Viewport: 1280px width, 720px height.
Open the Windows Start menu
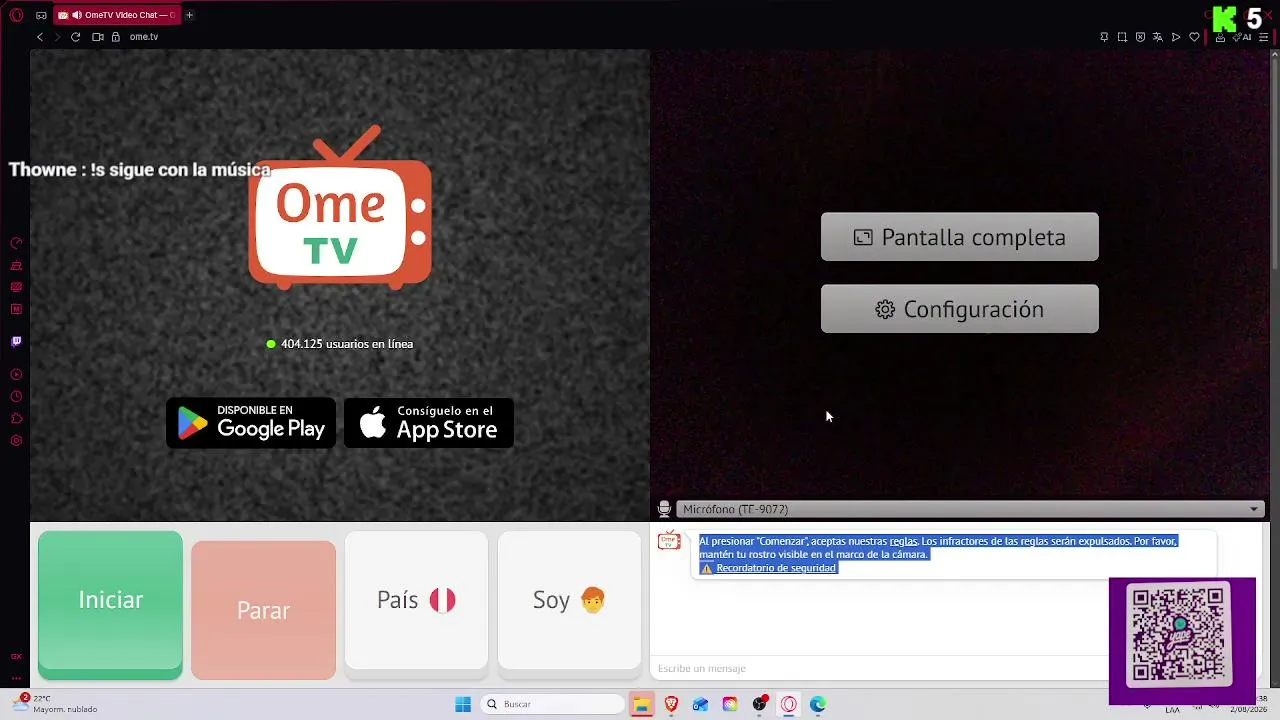463,704
